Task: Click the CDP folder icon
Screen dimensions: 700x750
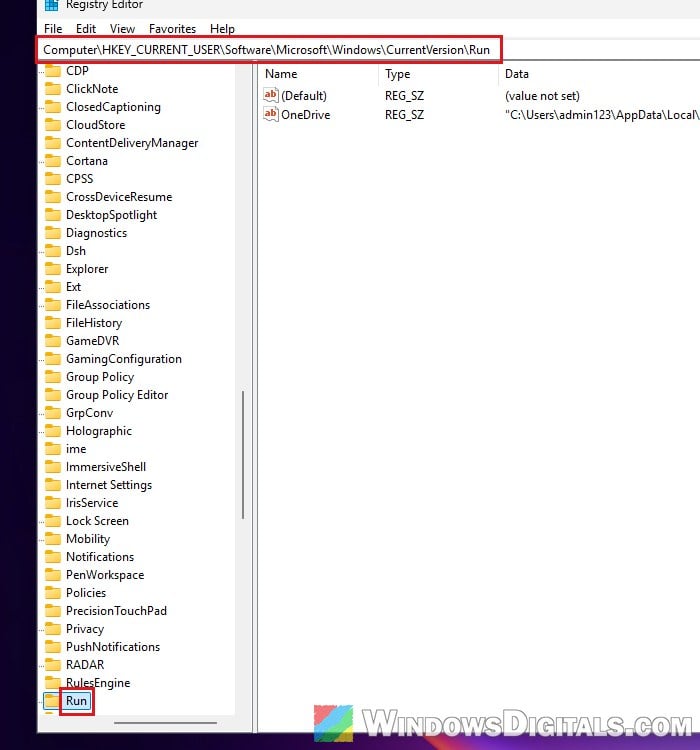Action: pos(53,71)
